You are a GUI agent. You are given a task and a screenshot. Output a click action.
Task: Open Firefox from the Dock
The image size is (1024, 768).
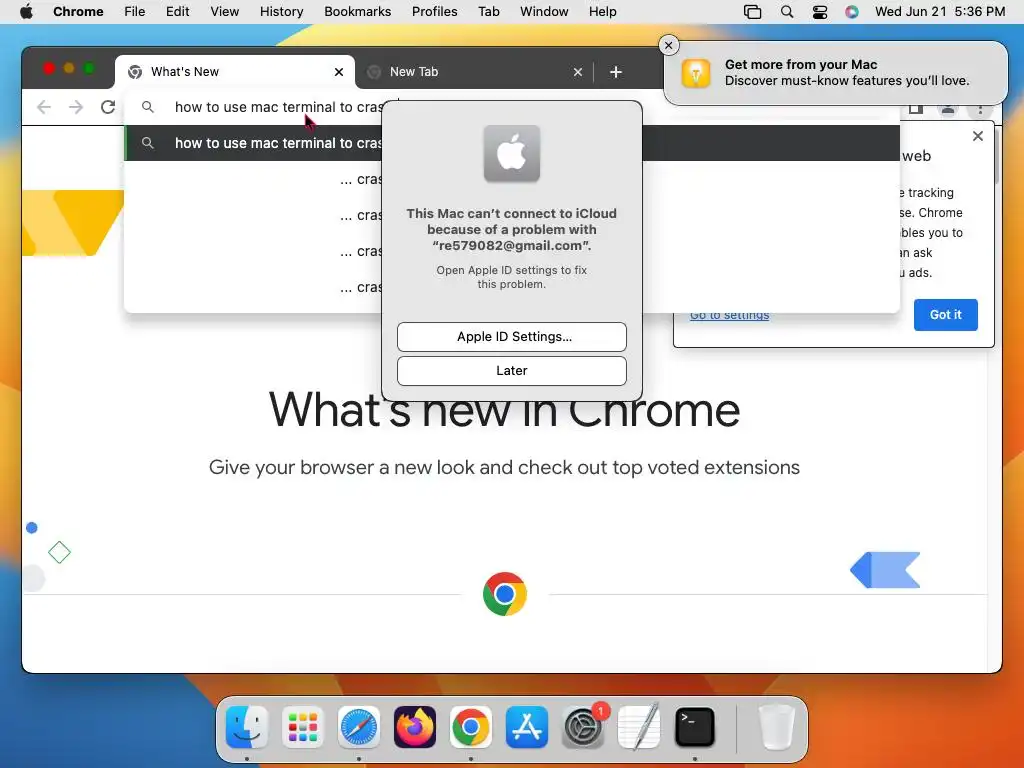415,726
